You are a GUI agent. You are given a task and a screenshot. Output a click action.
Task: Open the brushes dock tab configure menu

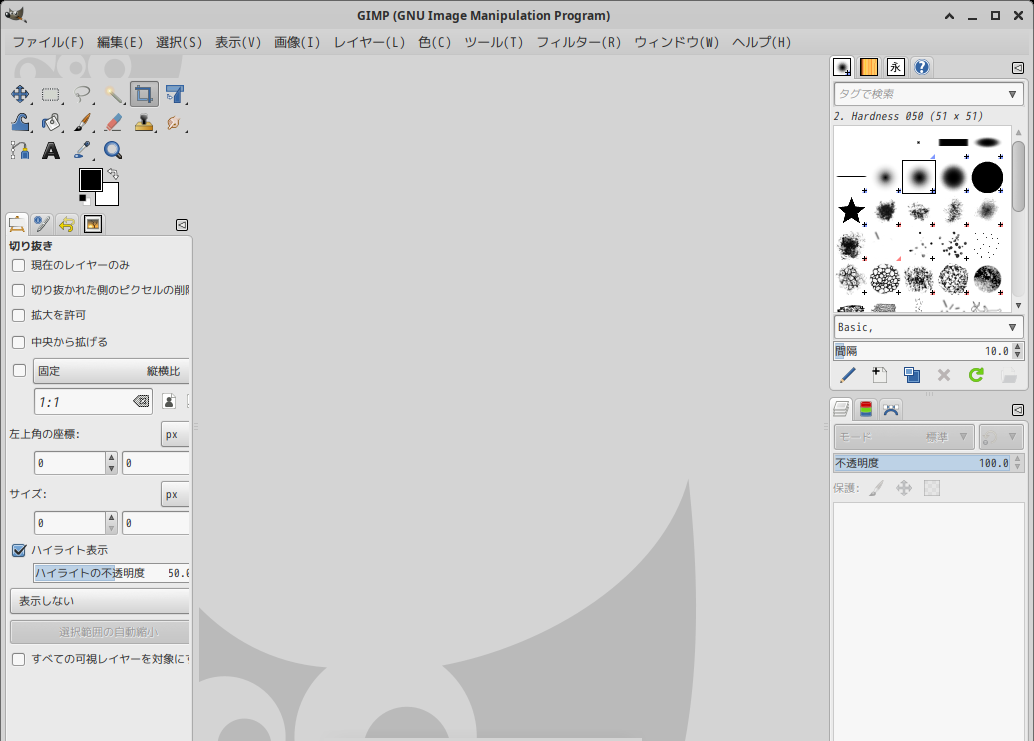point(1018,68)
